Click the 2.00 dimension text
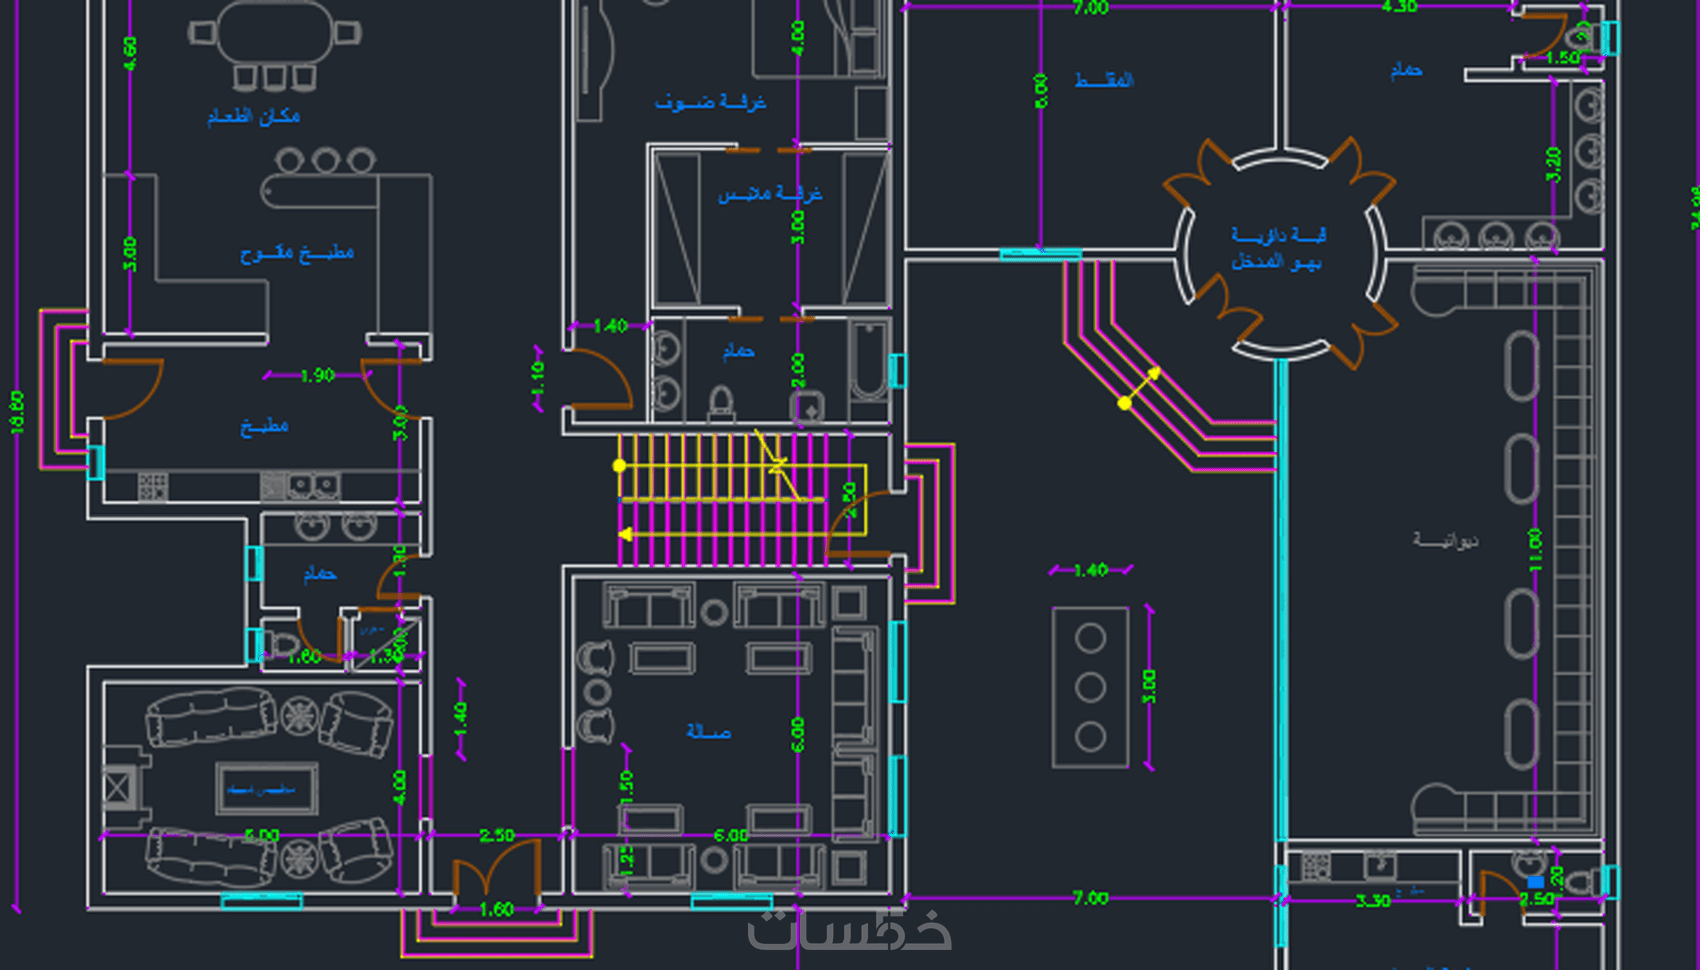This screenshot has width=1700, height=970. [x=797, y=370]
